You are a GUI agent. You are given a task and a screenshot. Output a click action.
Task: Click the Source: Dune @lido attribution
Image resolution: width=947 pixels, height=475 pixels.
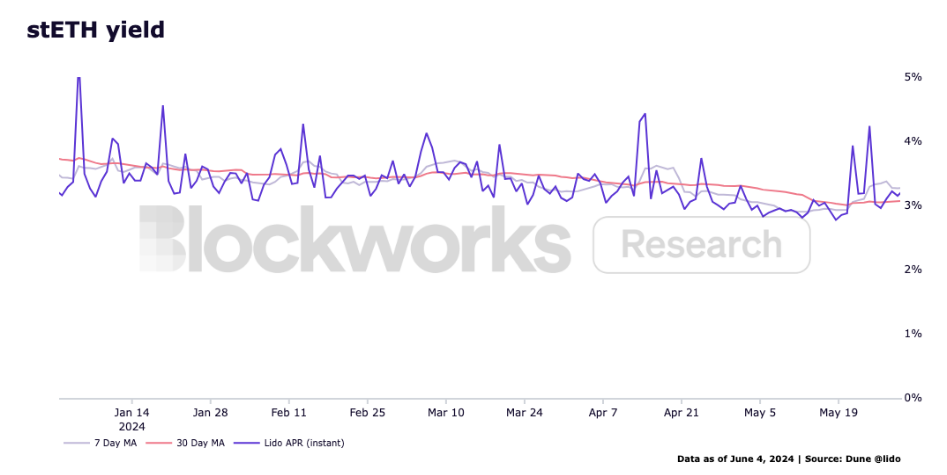click(x=853, y=459)
